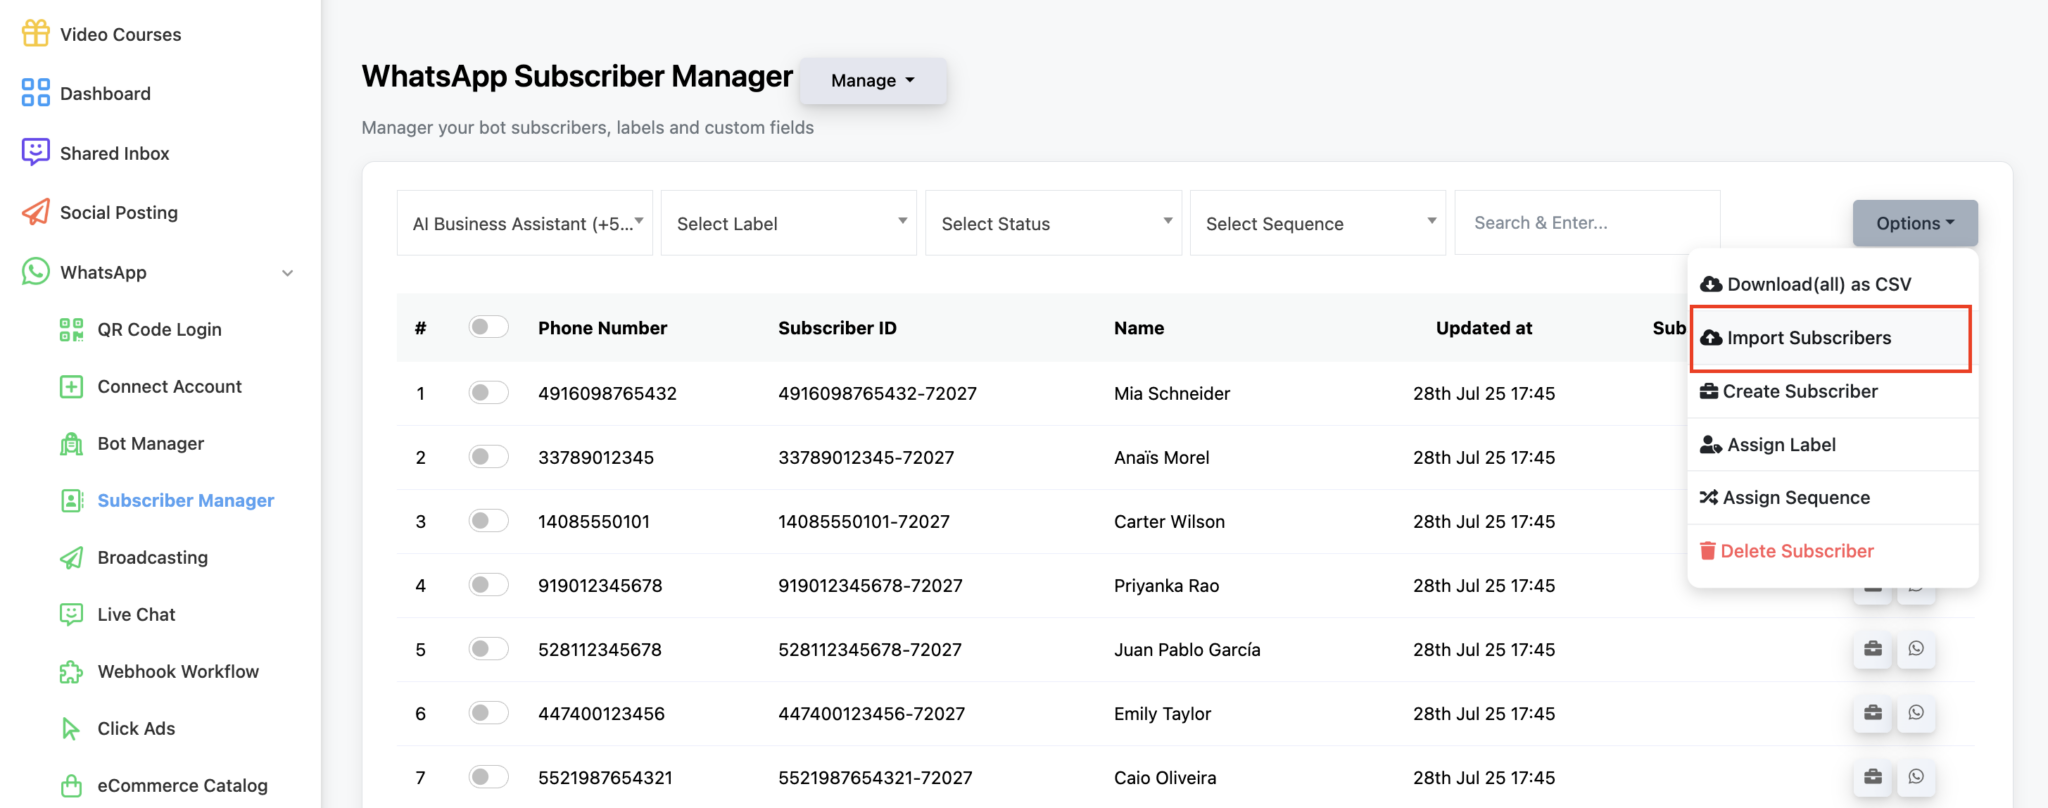Toggle the switch for Emily Taylor

(x=488, y=712)
